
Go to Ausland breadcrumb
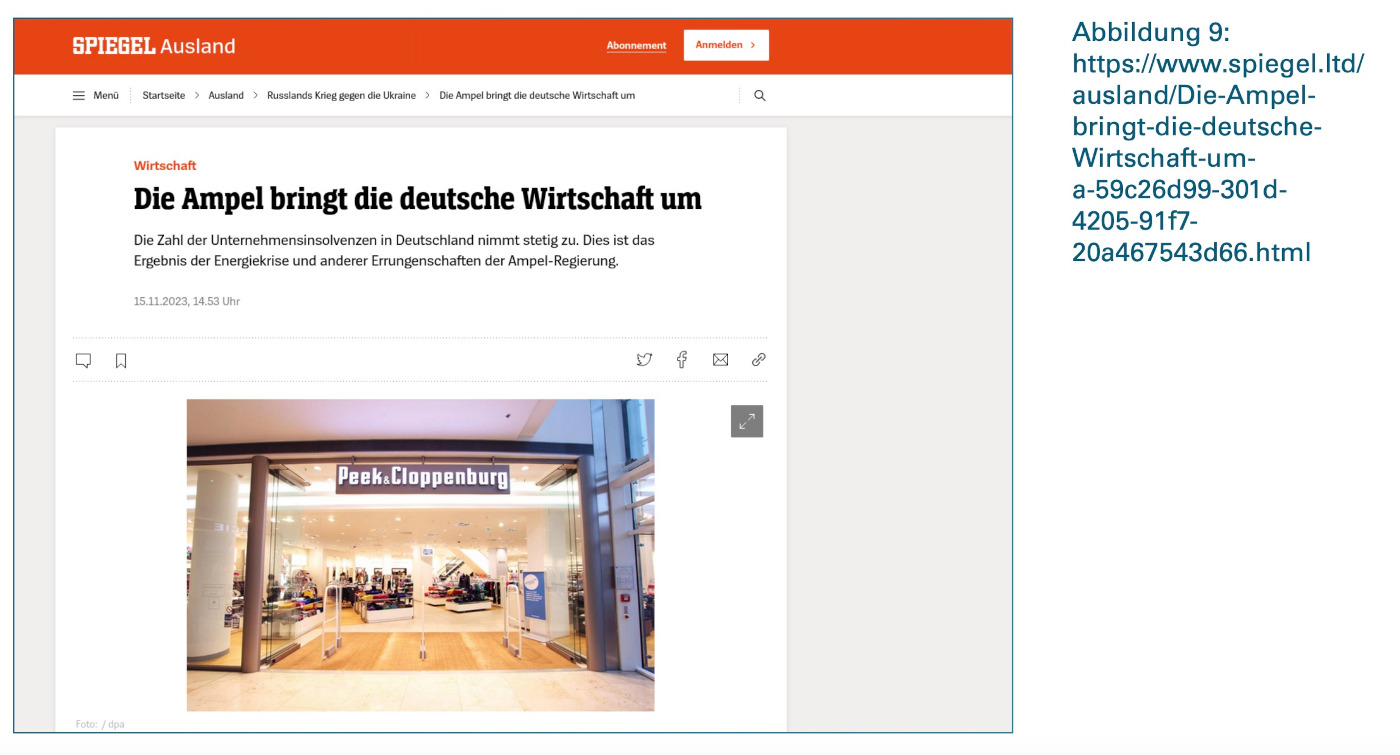pos(226,96)
